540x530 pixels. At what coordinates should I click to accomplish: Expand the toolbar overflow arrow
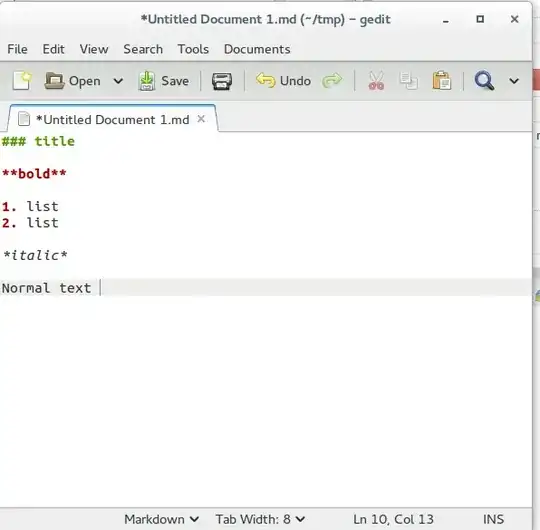click(514, 81)
